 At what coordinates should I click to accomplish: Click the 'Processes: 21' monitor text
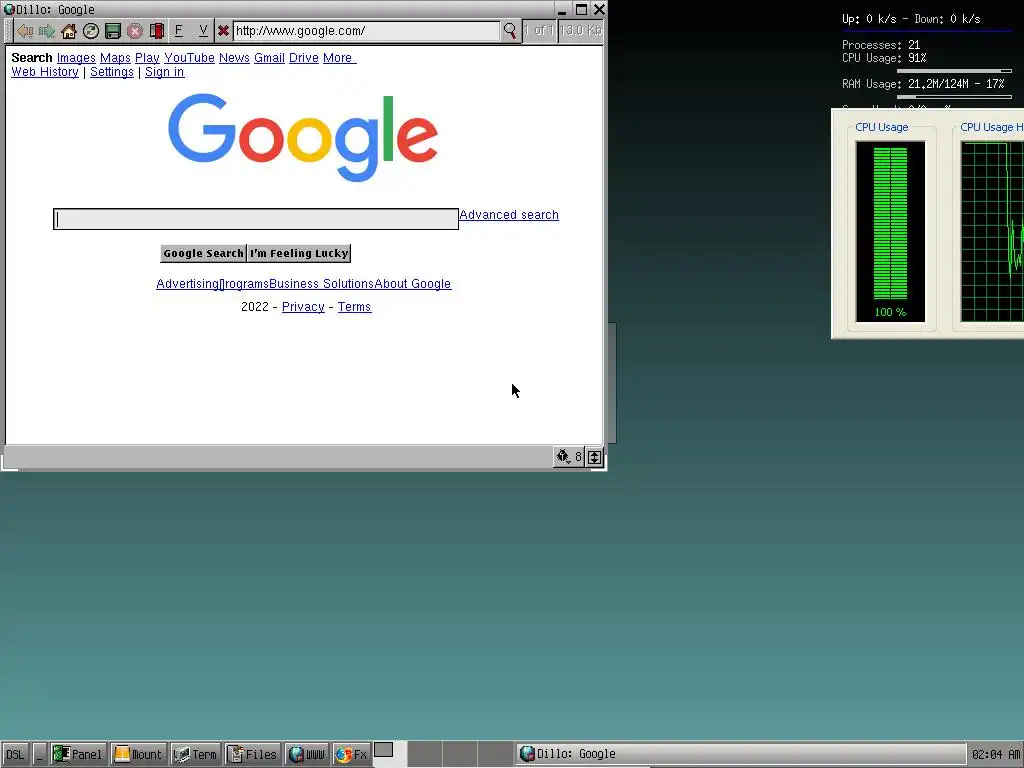tap(881, 45)
